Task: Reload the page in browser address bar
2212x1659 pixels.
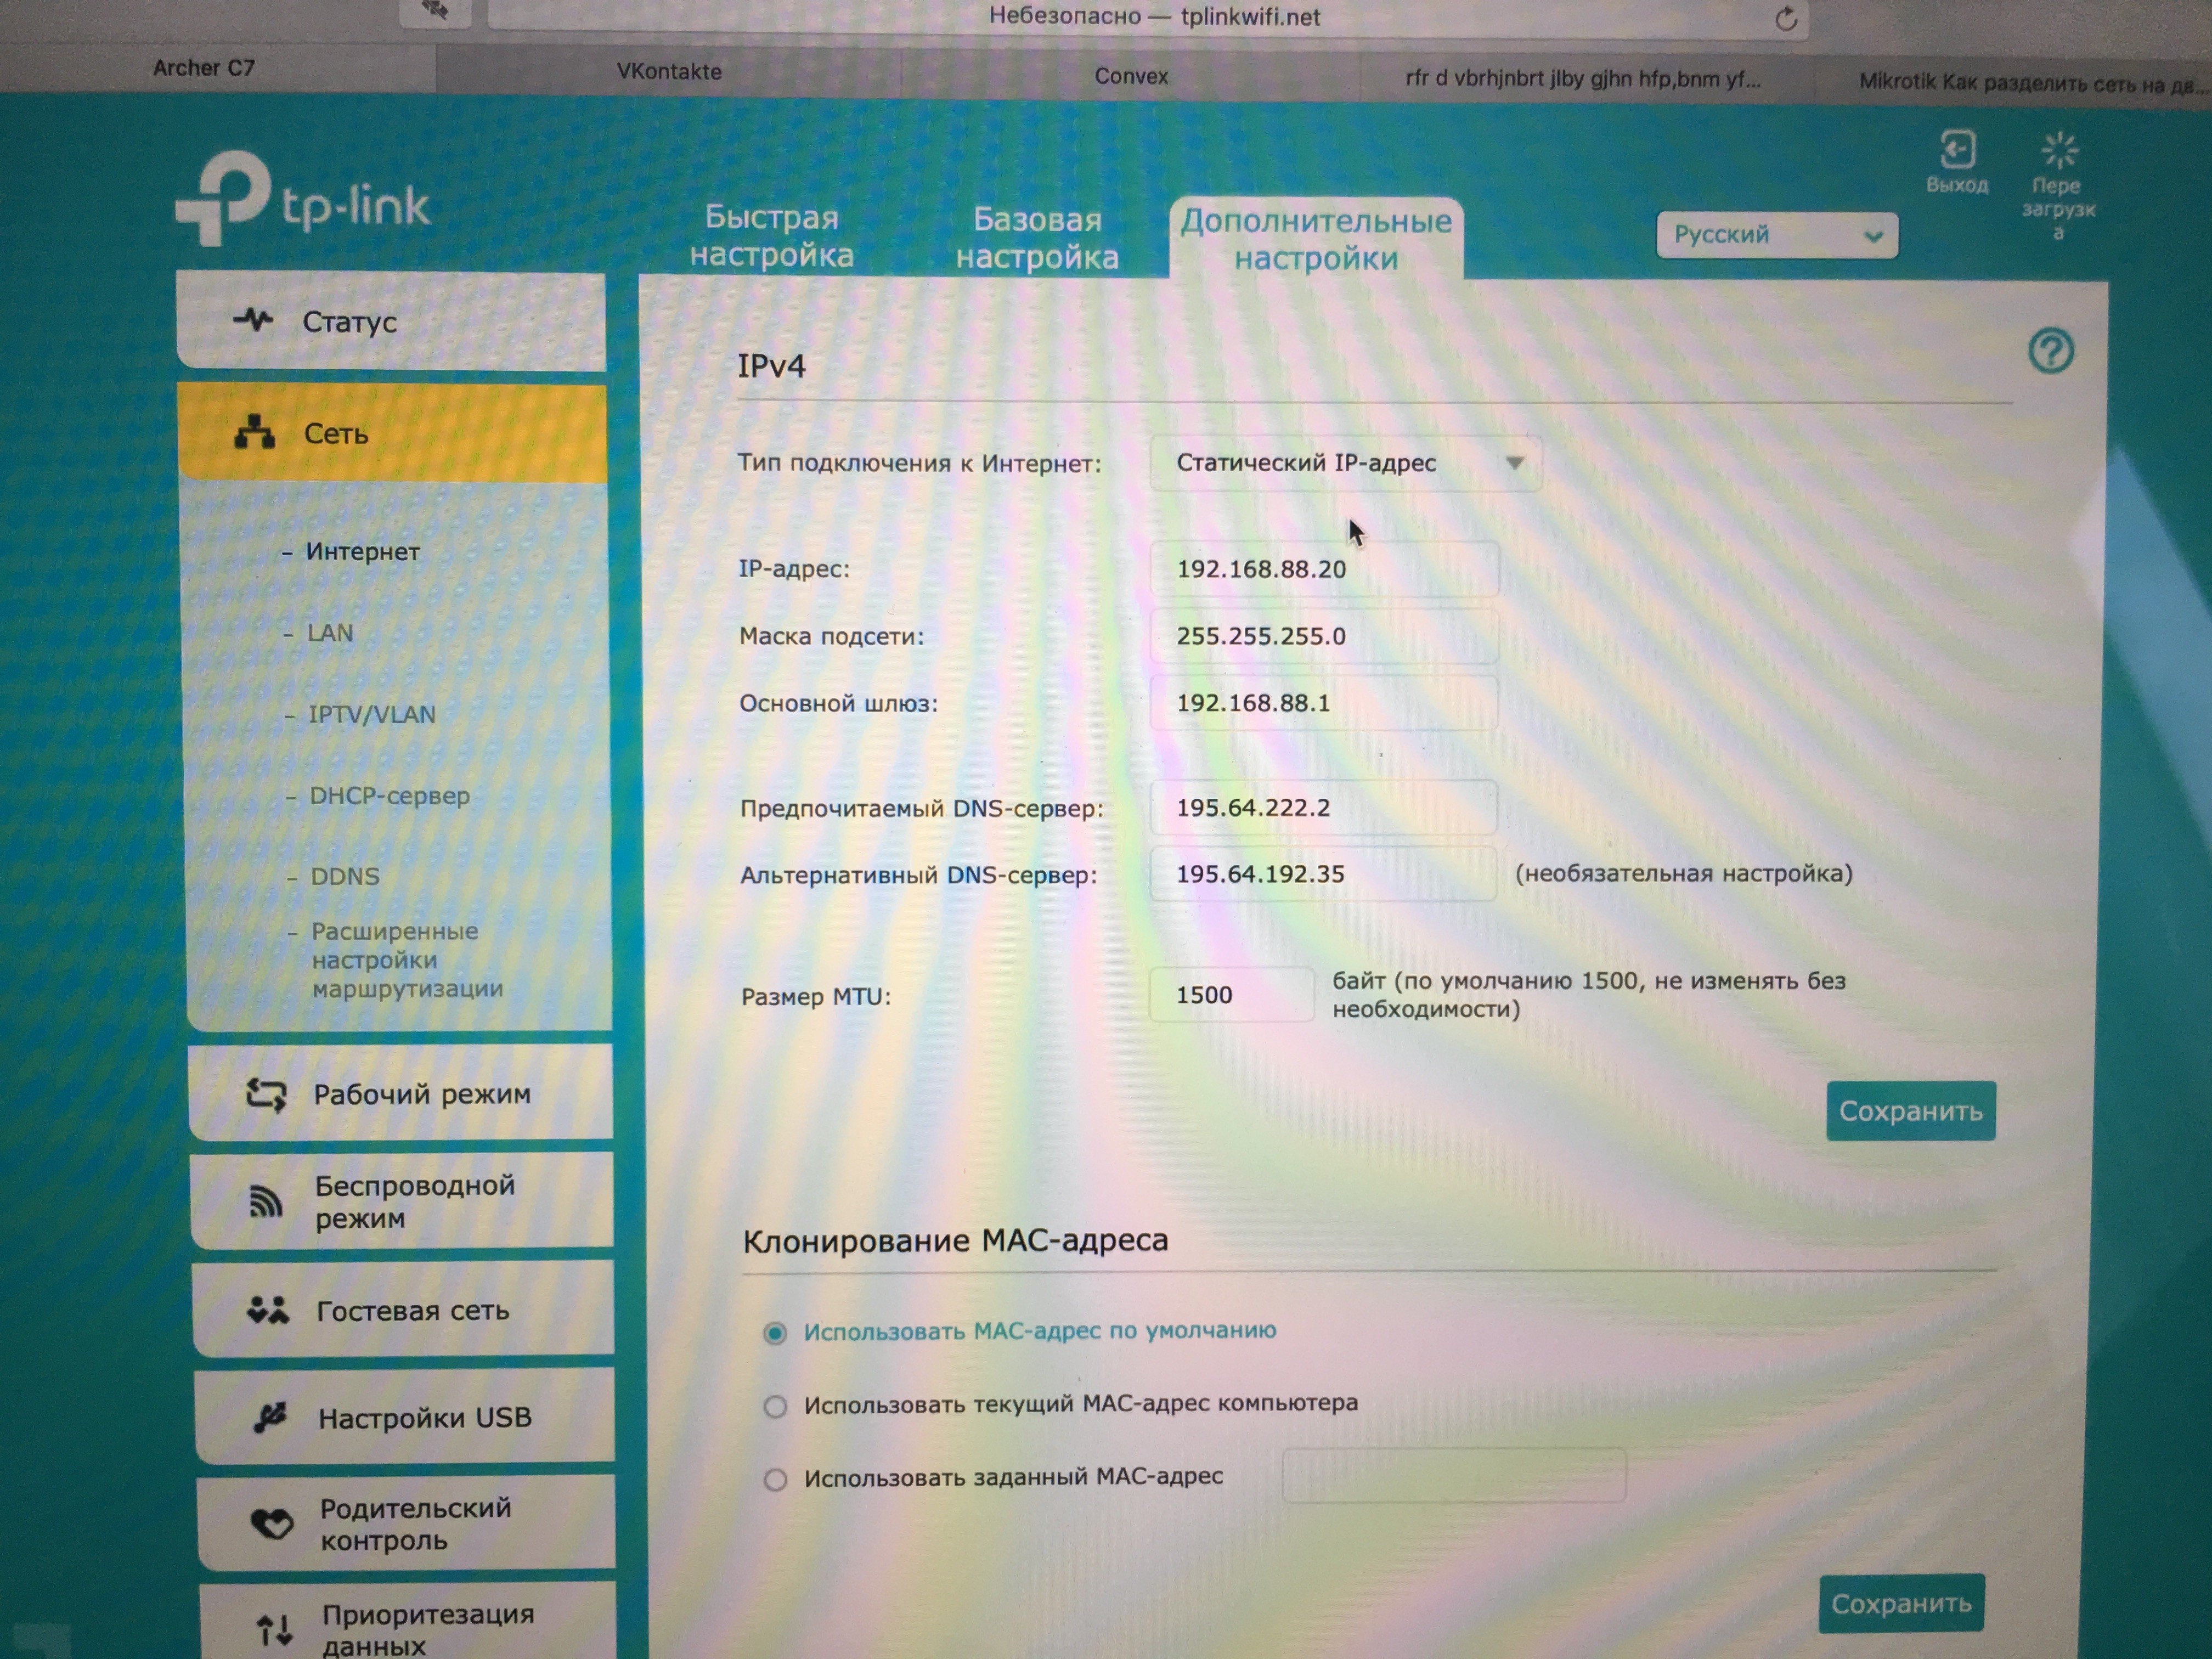Action: pos(1786,18)
